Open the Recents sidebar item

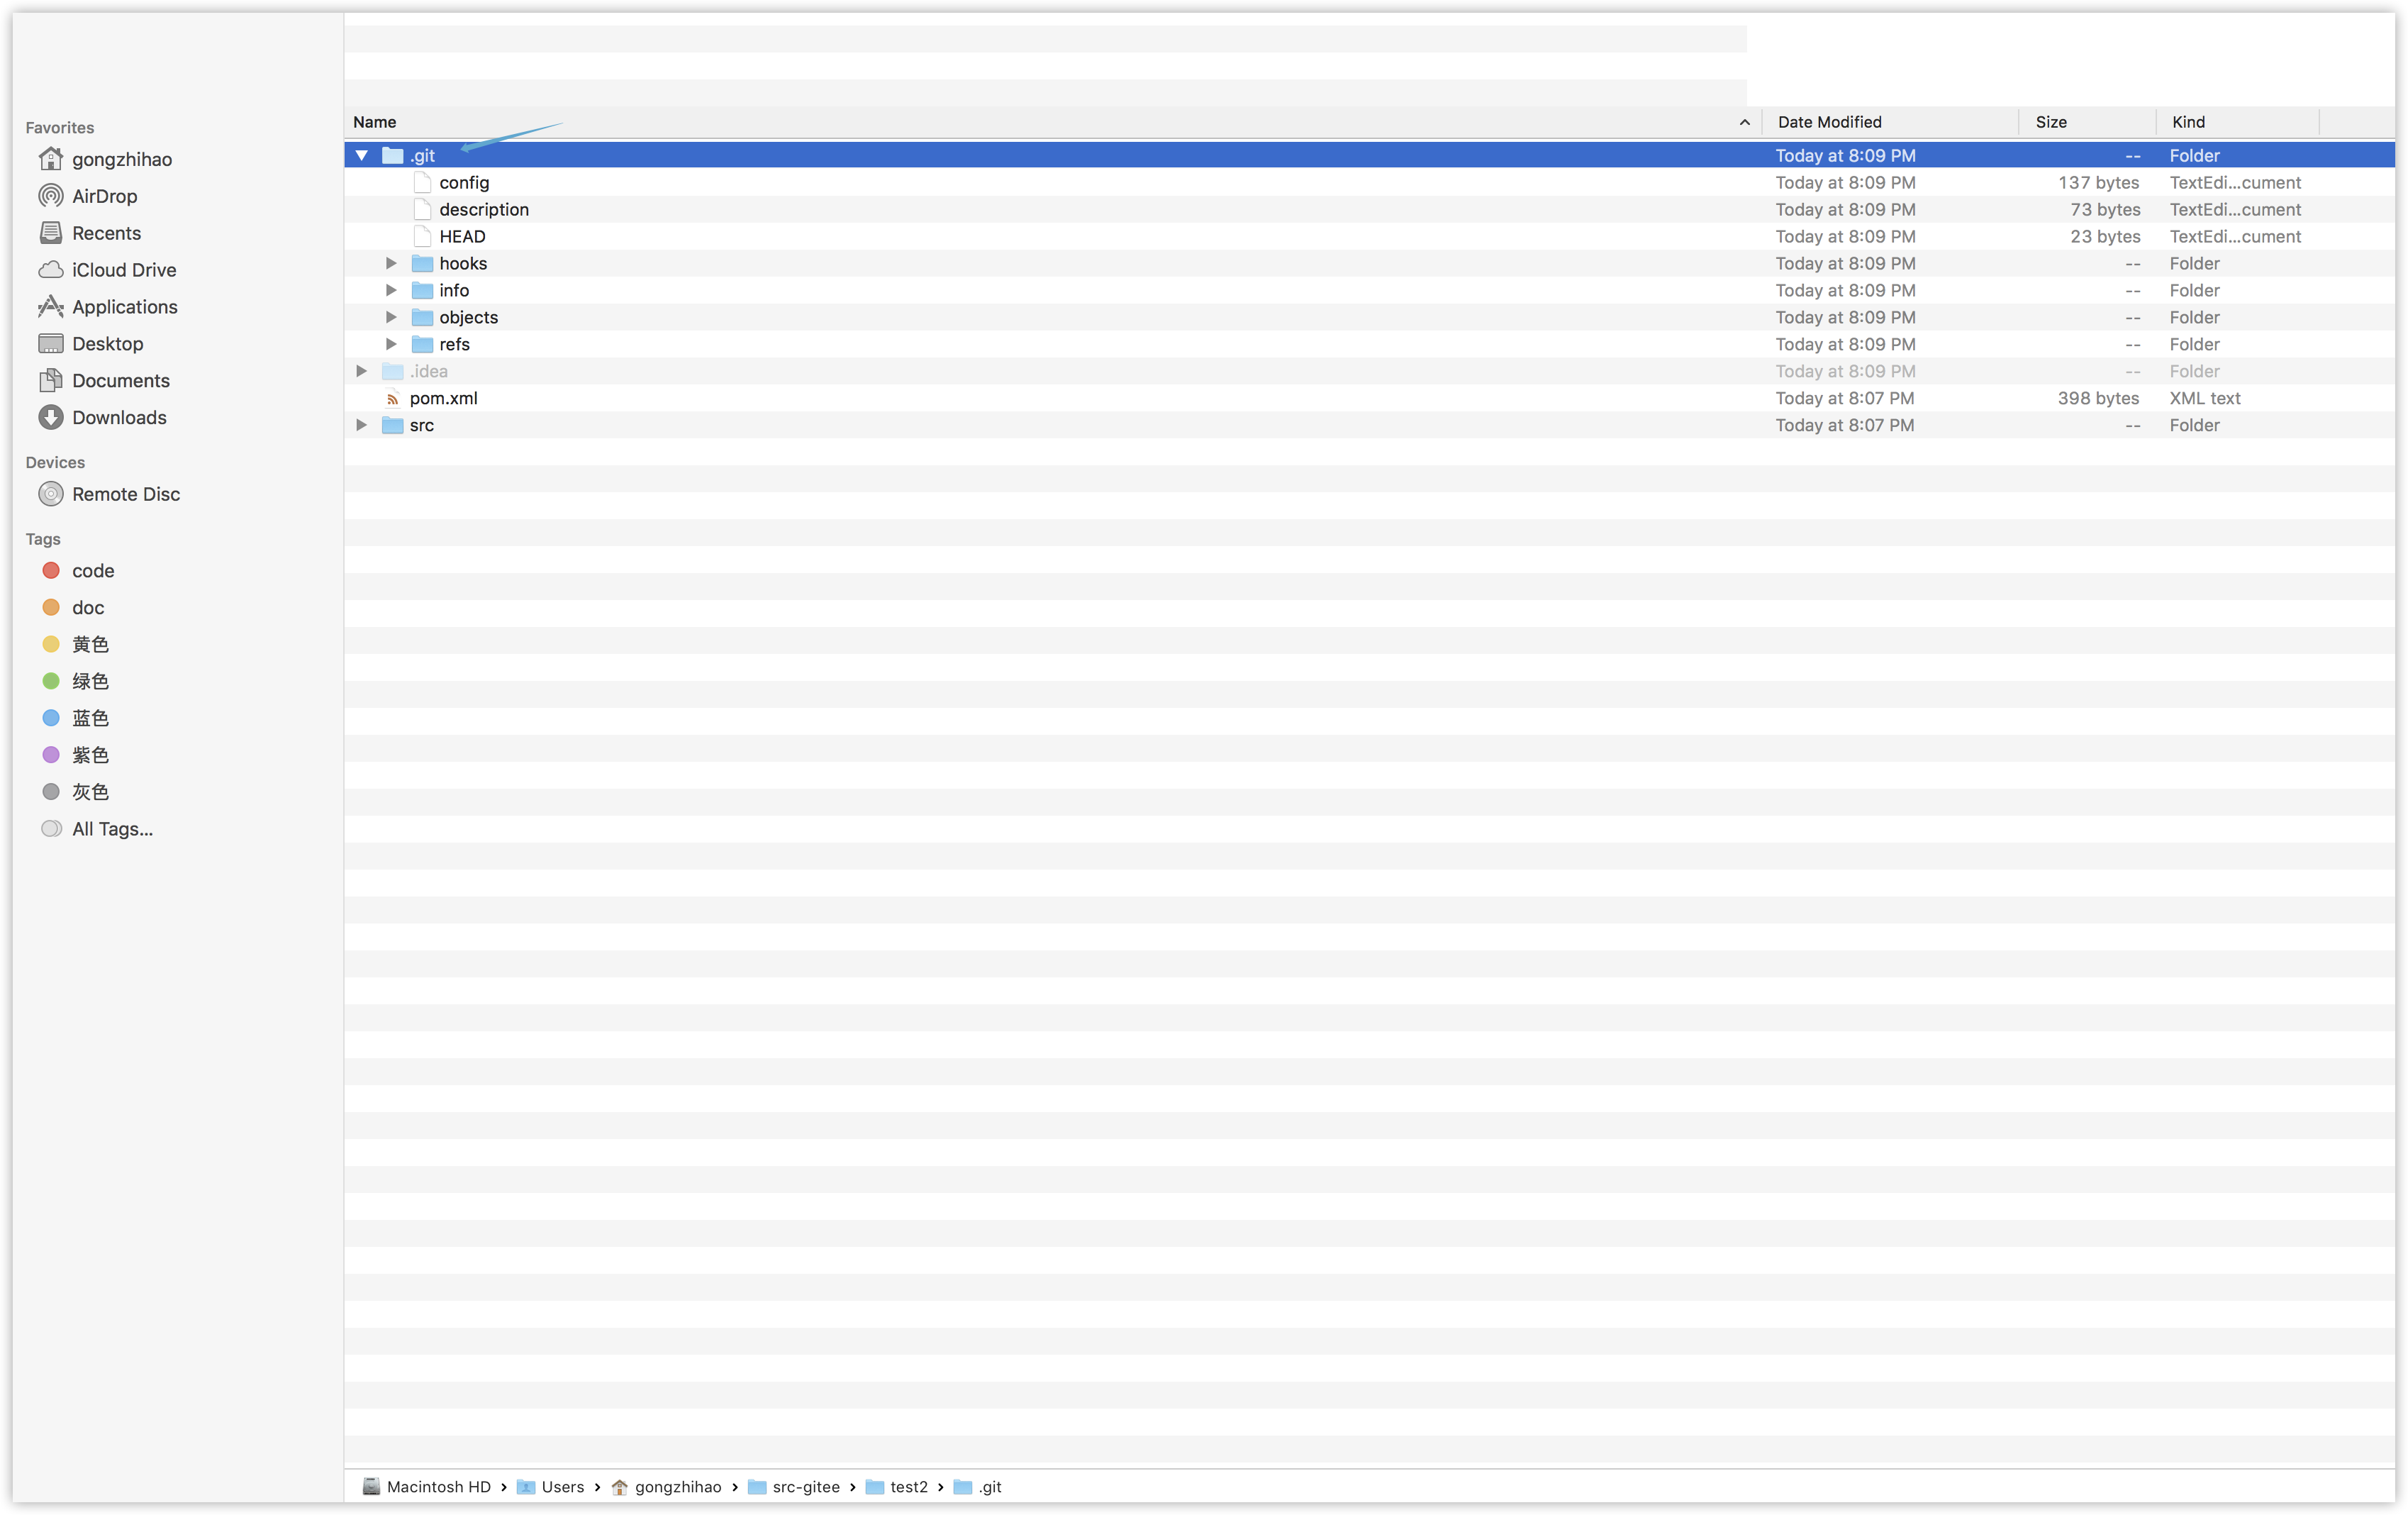point(106,233)
